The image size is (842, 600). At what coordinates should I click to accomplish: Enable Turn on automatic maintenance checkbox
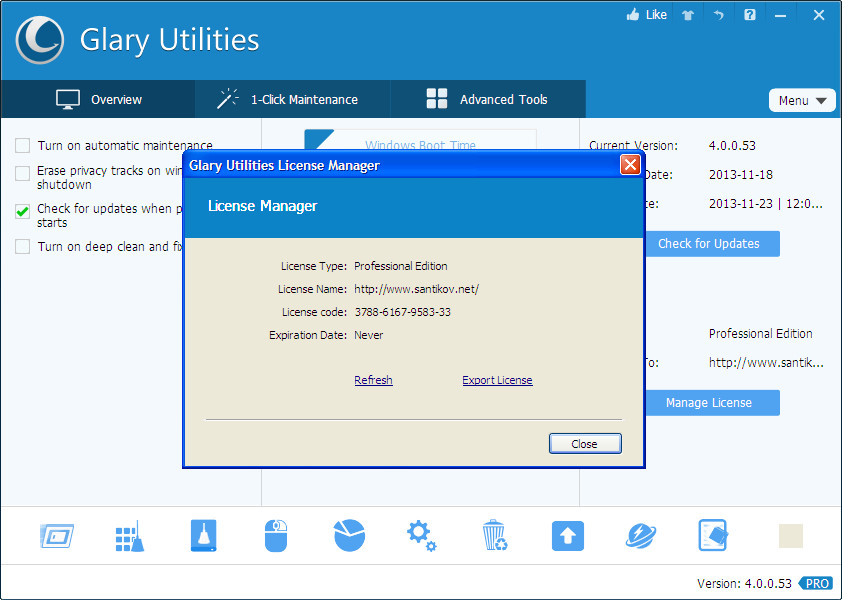(23, 146)
